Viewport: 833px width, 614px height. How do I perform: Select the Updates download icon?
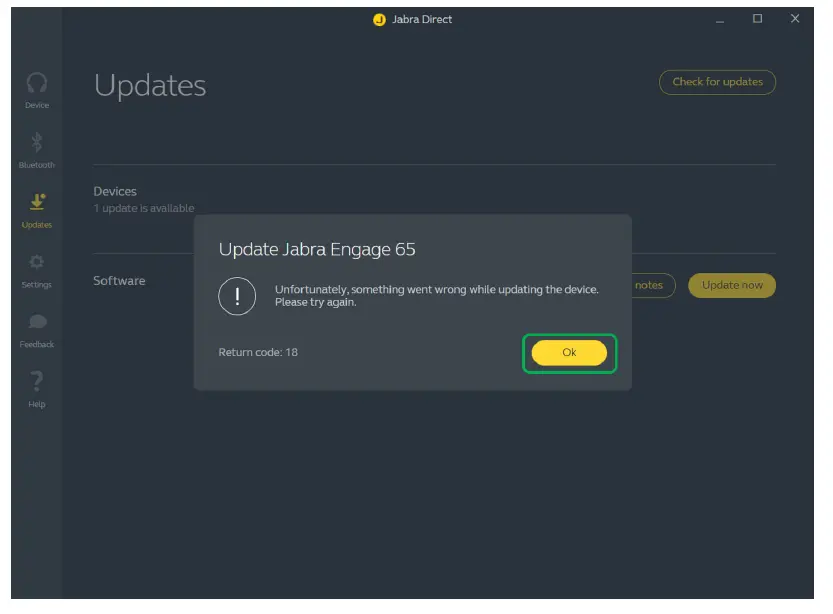(37, 202)
